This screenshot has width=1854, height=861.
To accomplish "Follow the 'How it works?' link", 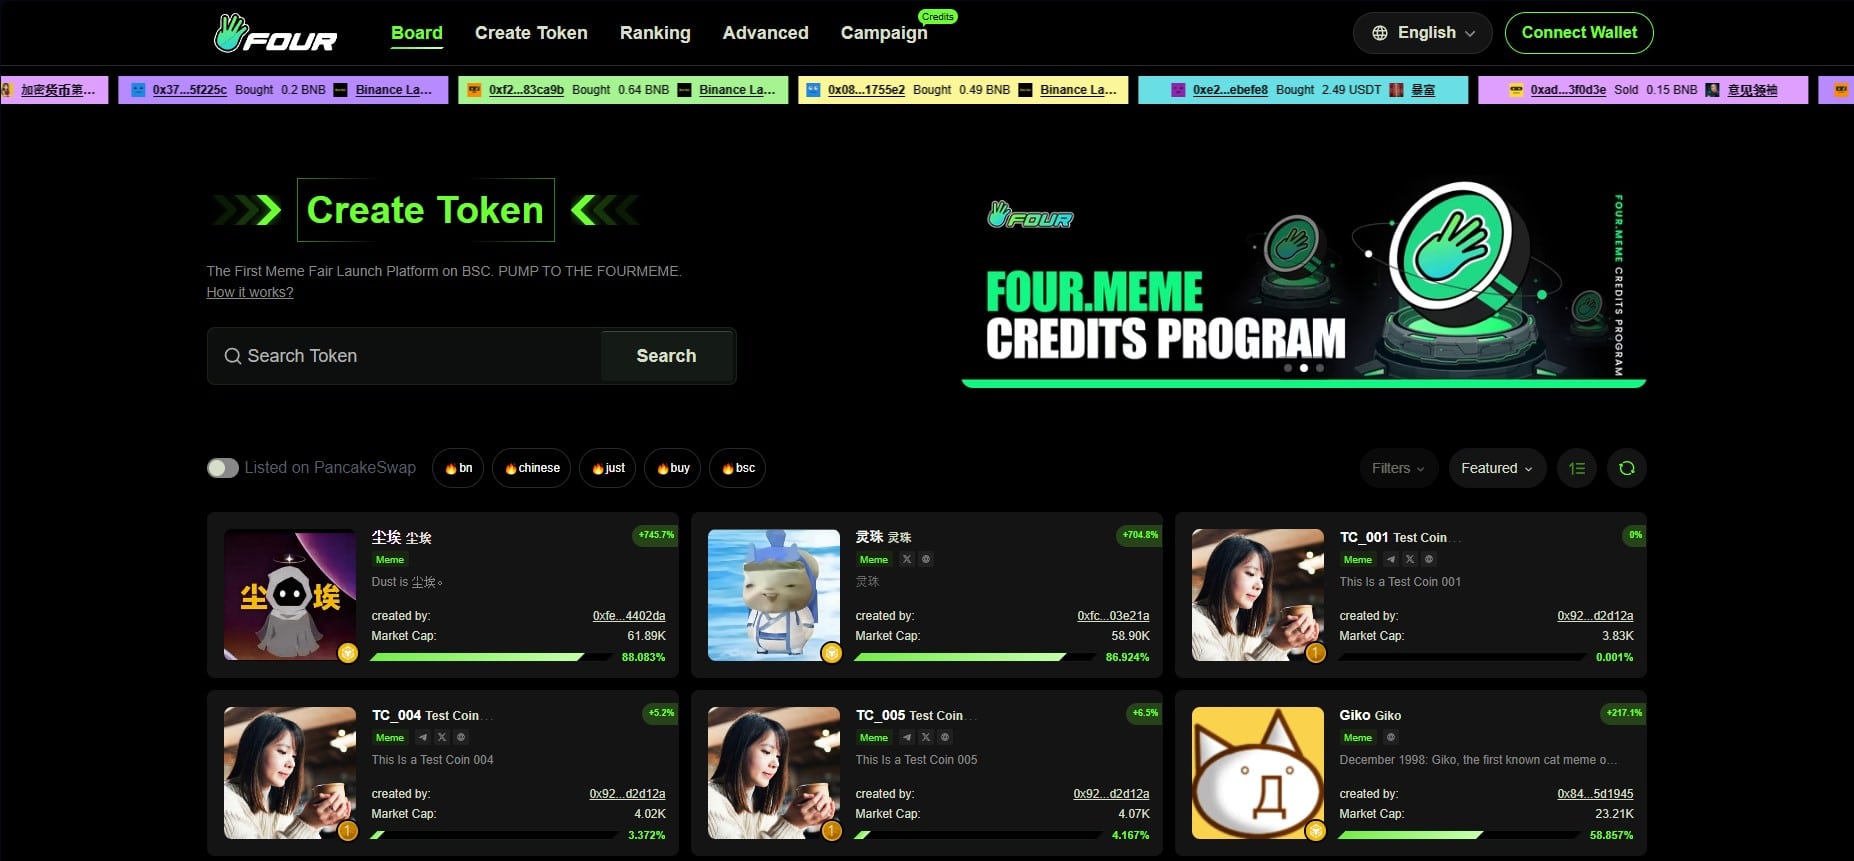I will (250, 292).
